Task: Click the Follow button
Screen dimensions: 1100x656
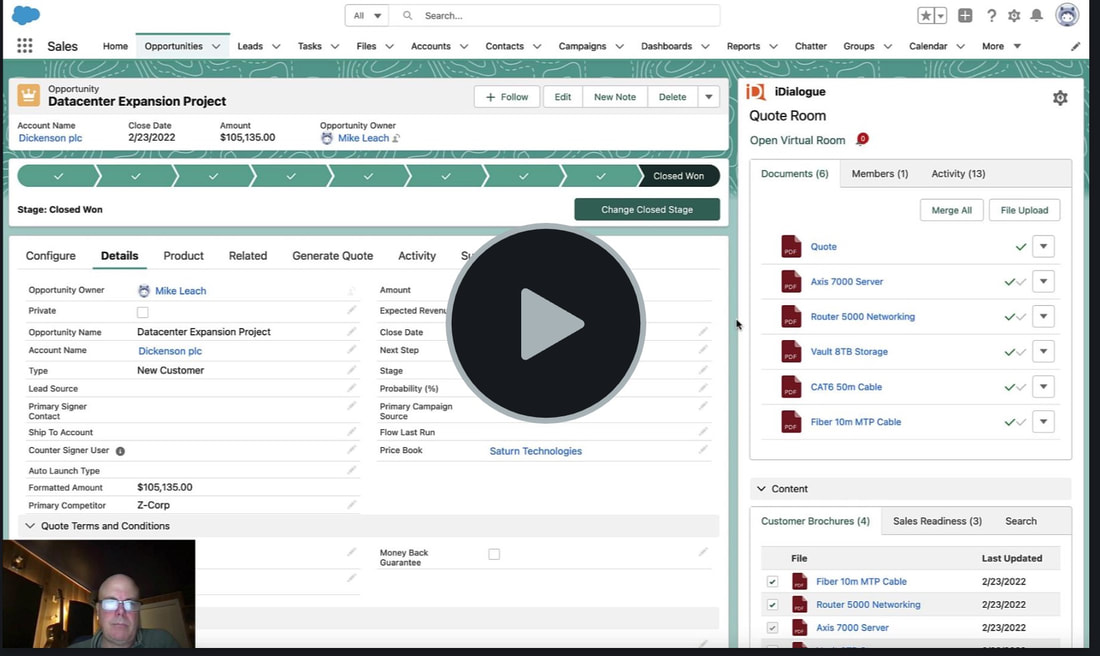Action: [507, 97]
